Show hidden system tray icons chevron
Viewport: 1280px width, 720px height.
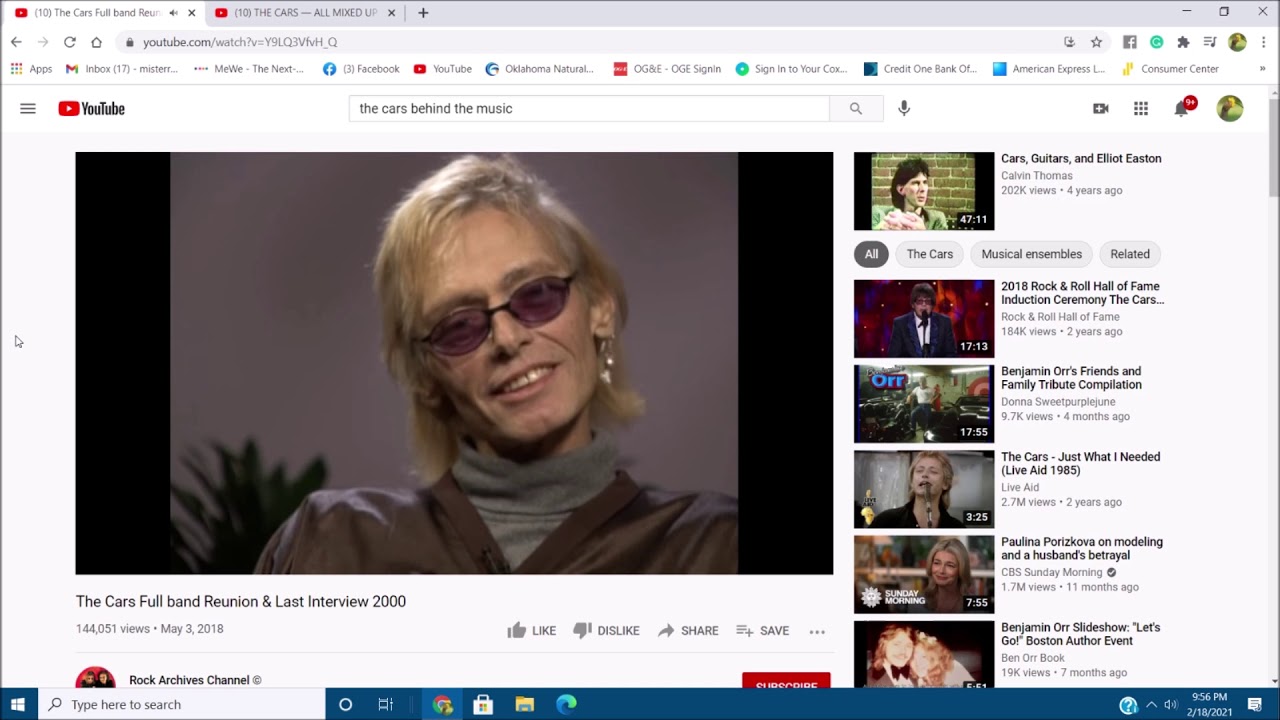[x=1151, y=704]
